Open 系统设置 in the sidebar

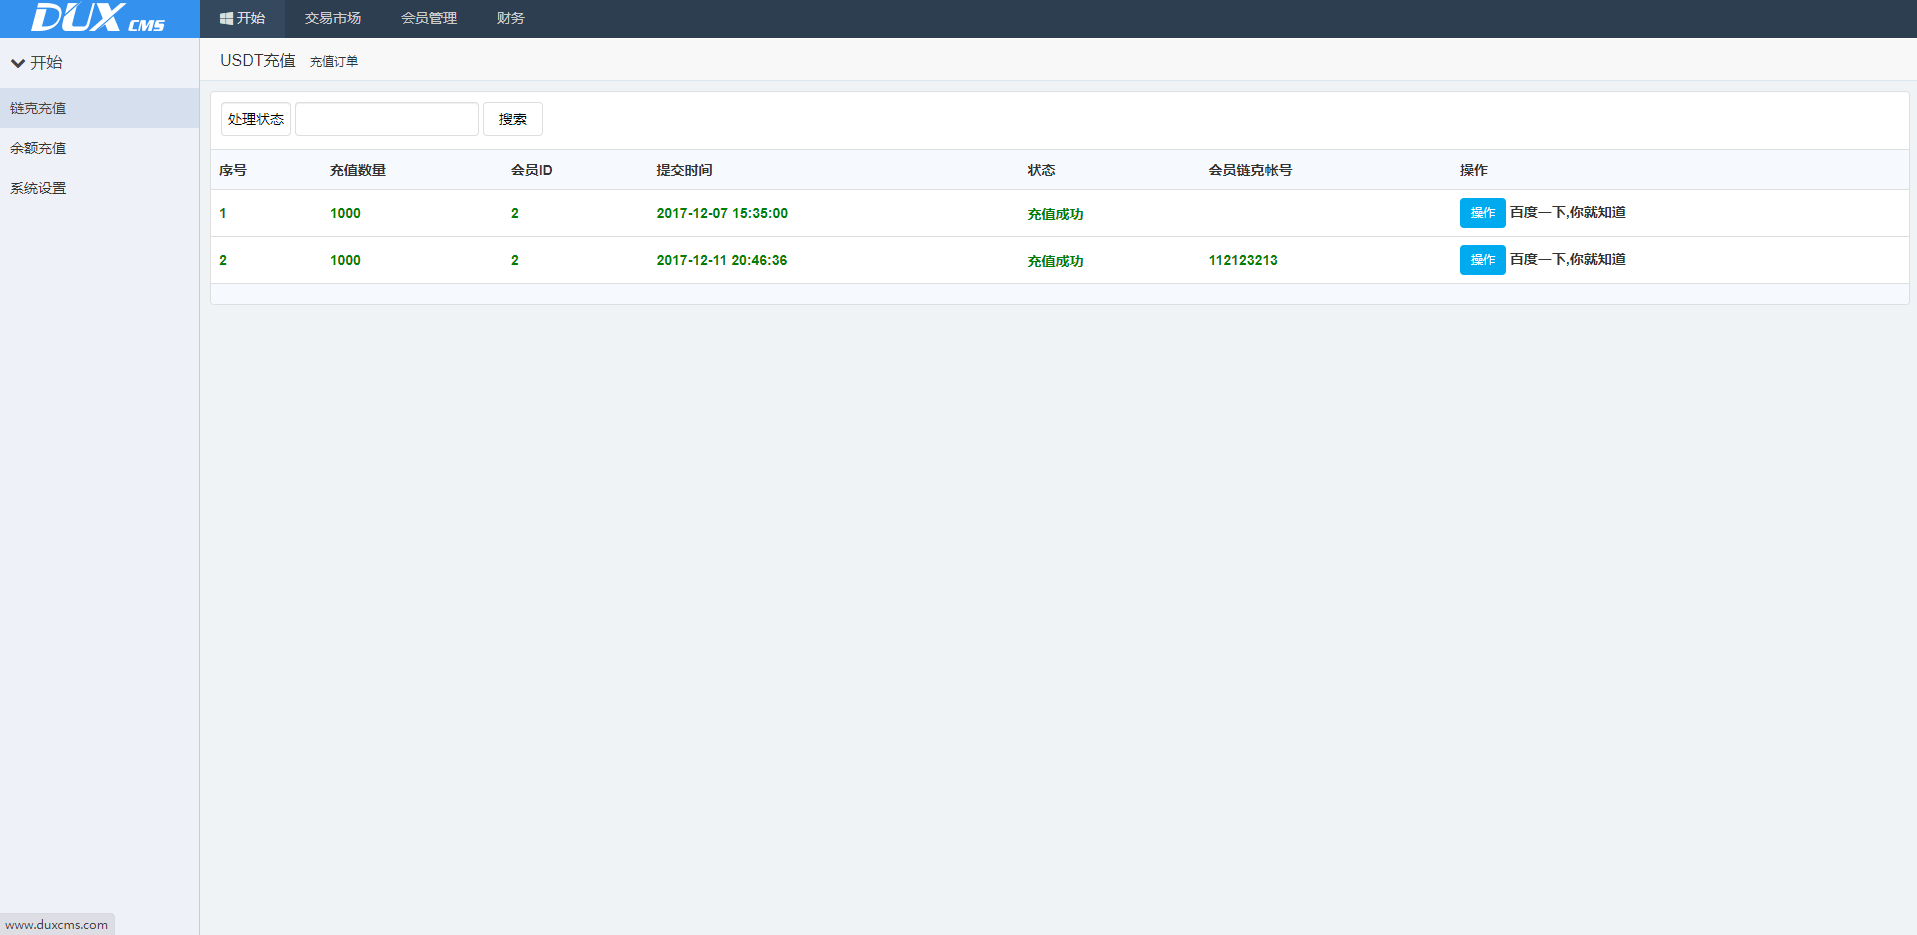pos(38,188)
